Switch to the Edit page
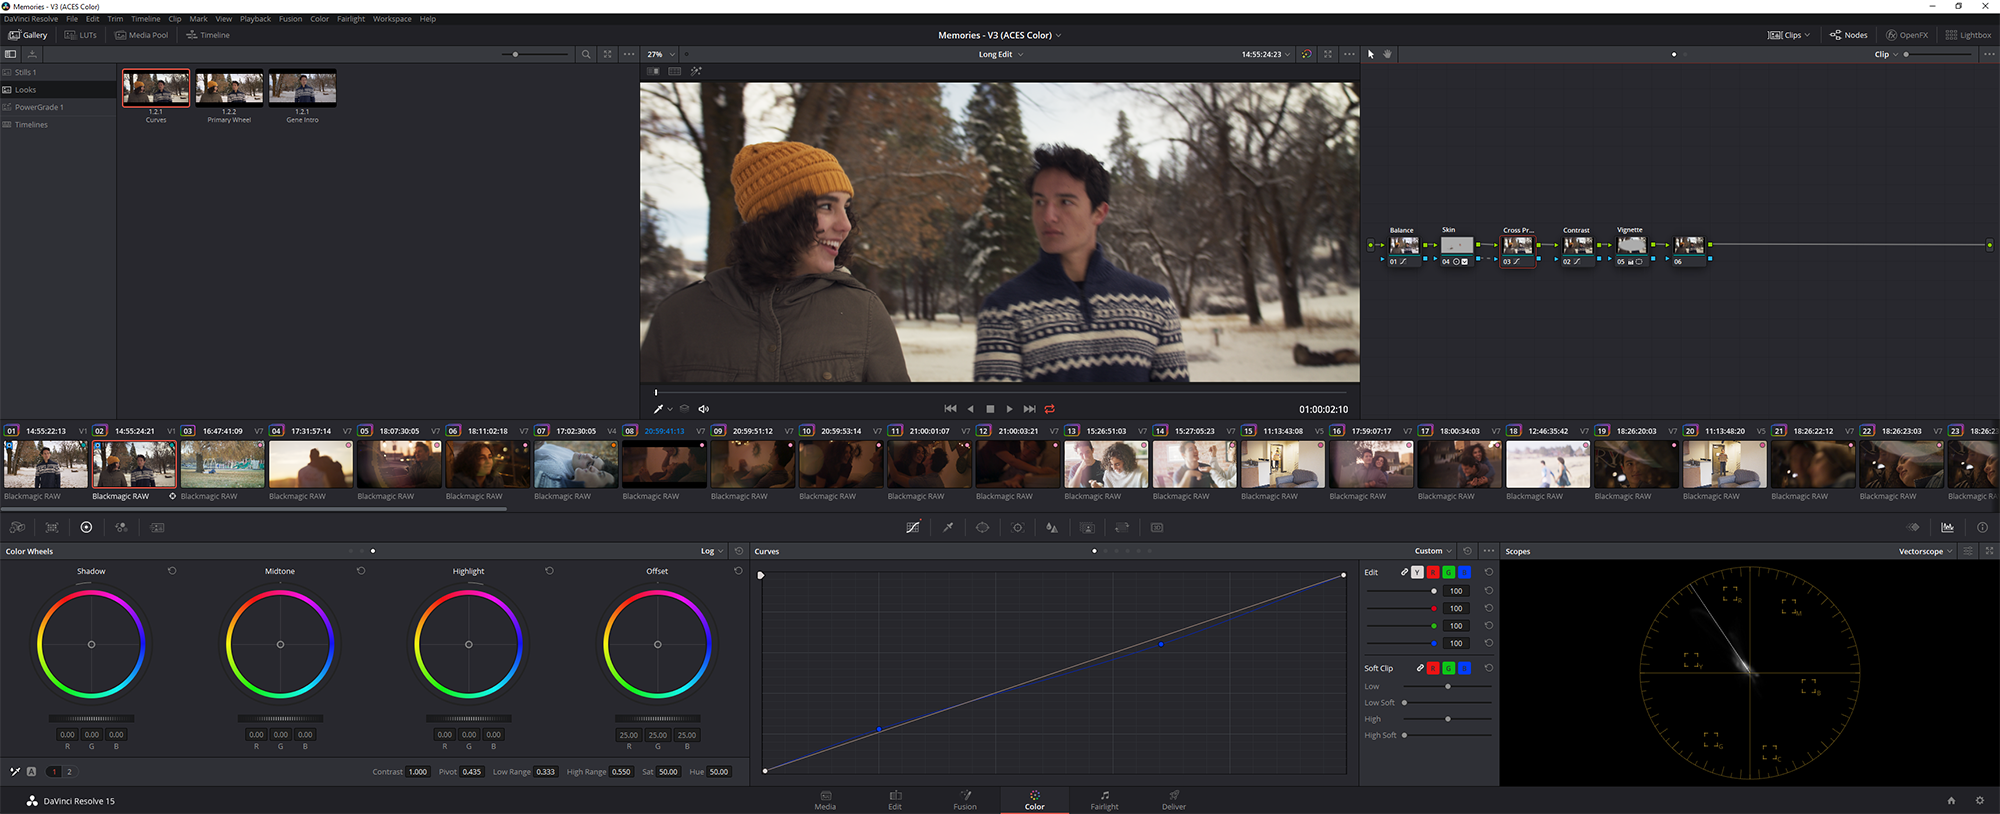2000x814 pixels. tap(895, 800)
